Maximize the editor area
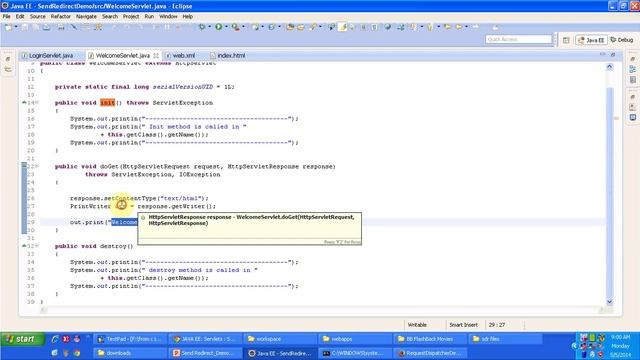Image resolution: width=640 pixels, height=360 pixels. click(613, 54)
